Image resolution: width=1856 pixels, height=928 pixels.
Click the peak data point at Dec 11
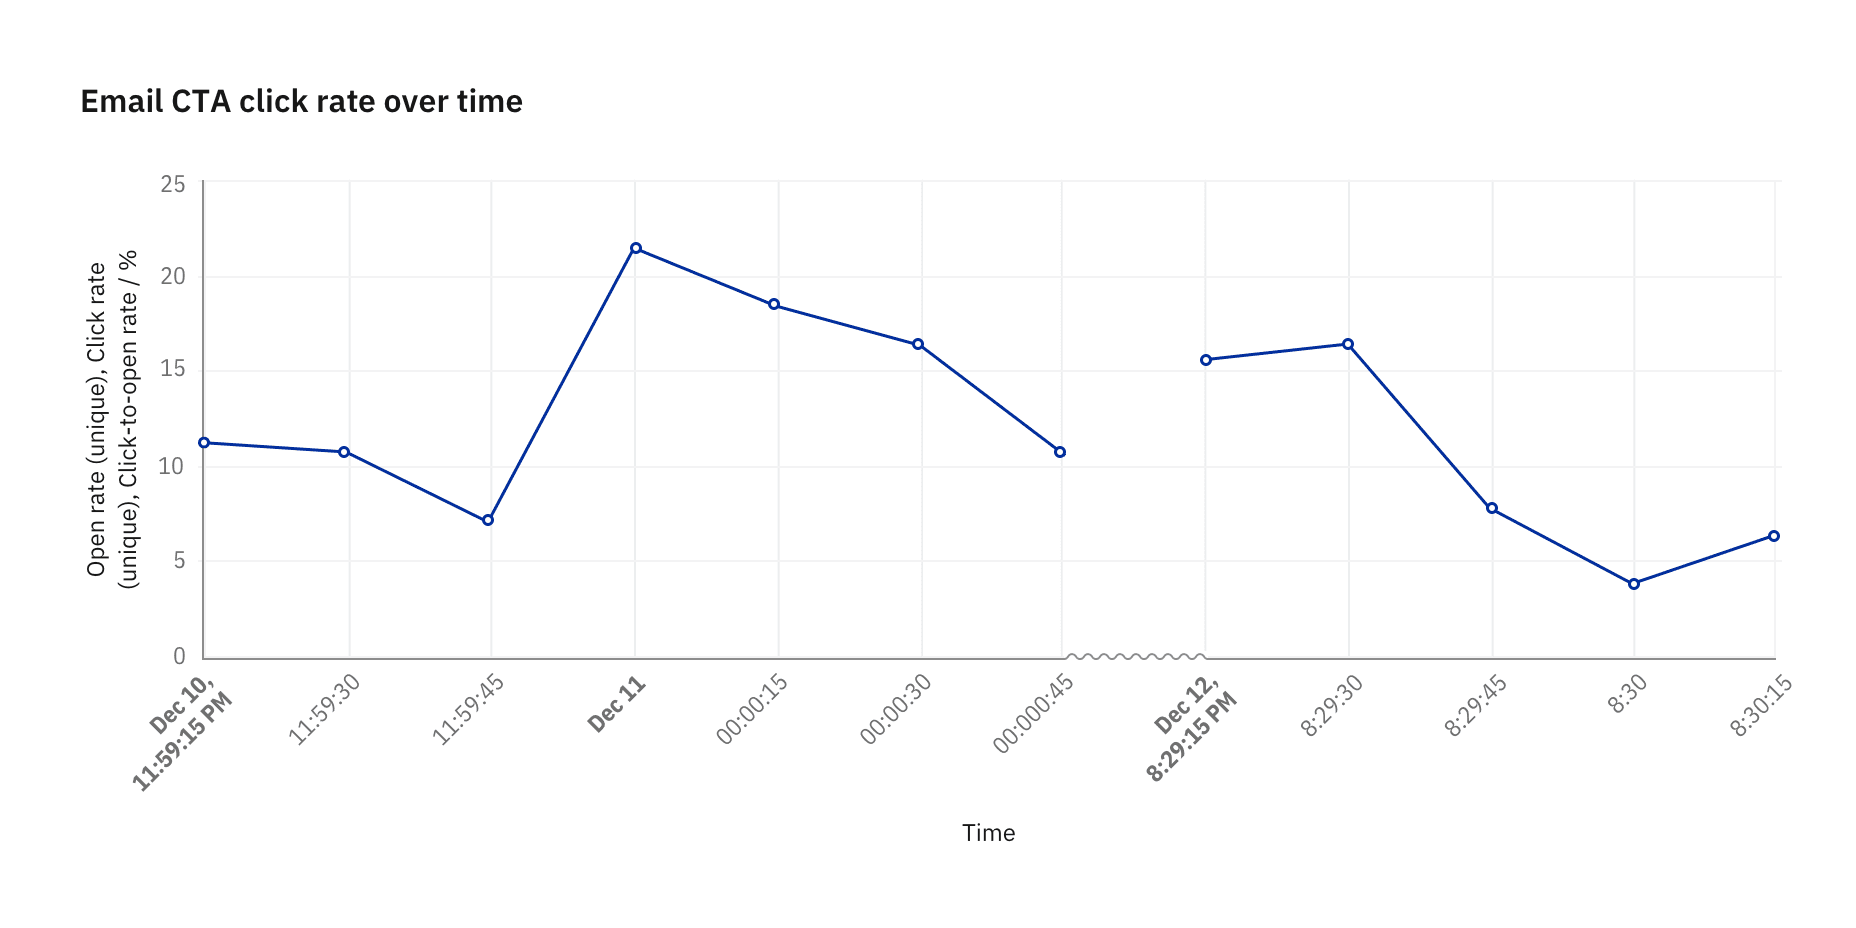[x=636, y=248]
